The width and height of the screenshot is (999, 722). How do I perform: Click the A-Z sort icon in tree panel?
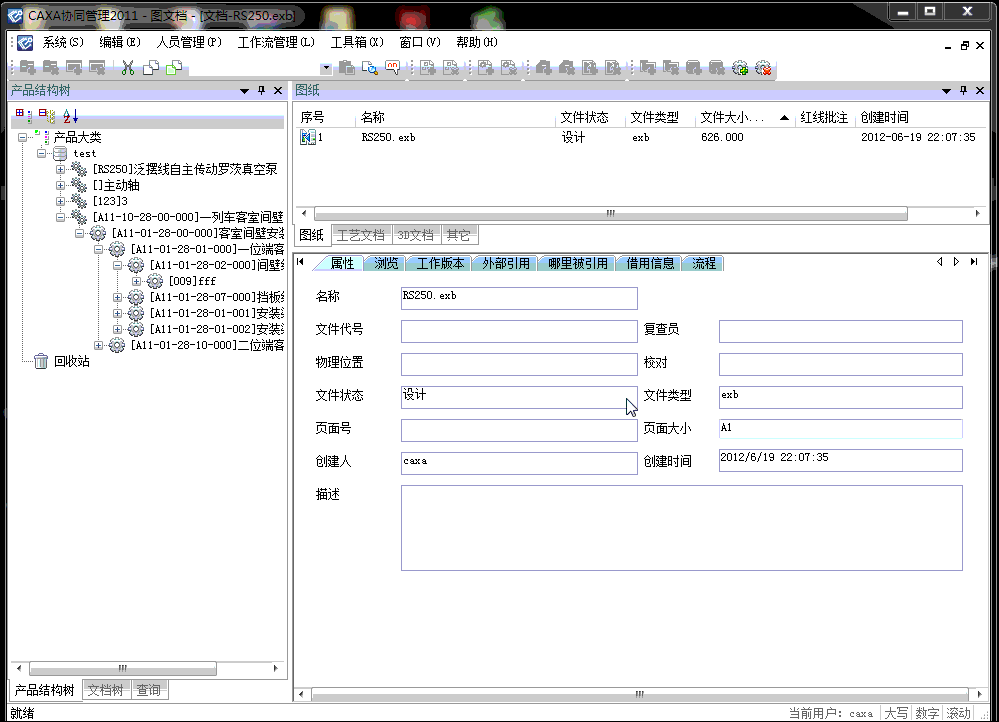(x=70, y=116)
